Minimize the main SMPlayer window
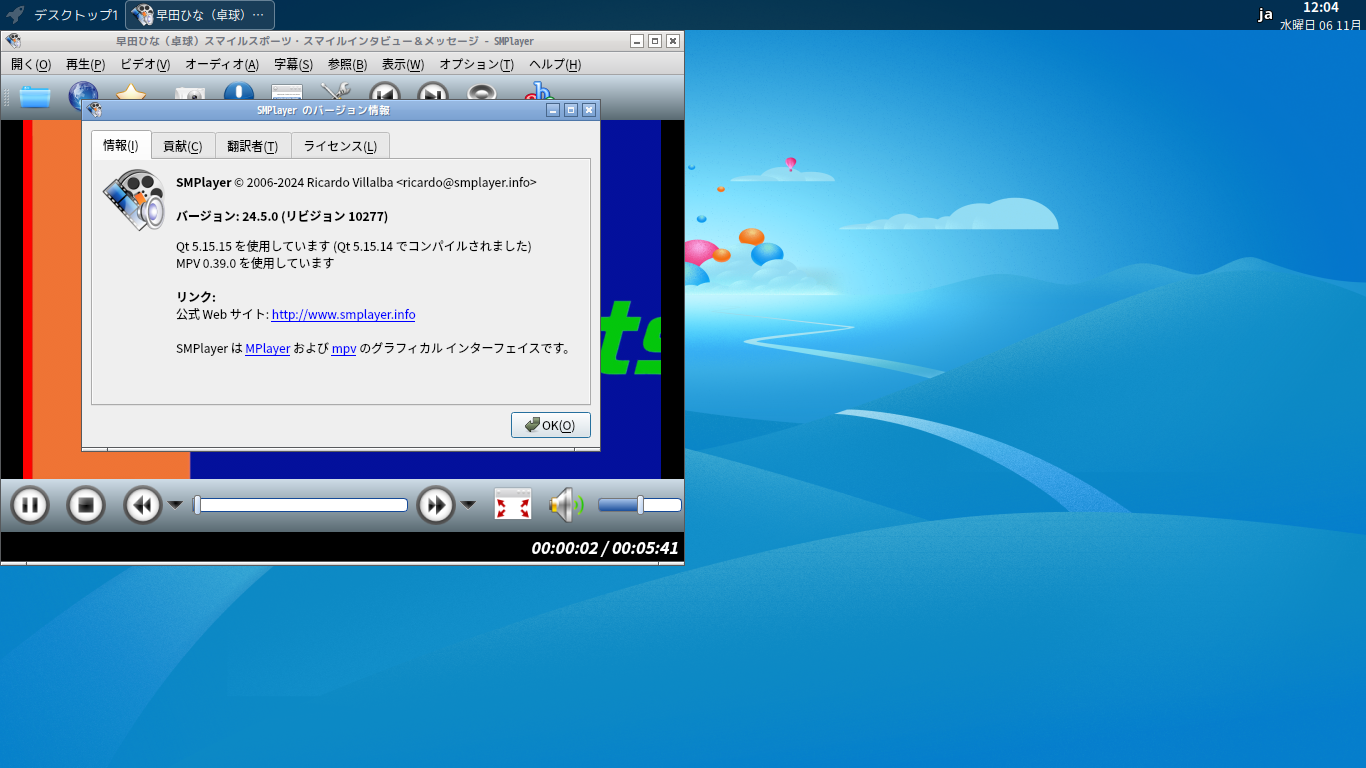This screenshot has height=768, width=1366. pyautogui.click(x=637, y=41)
